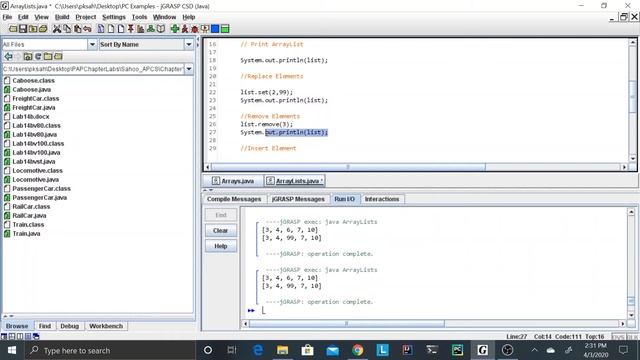Open the Project menu
Viewport: 640px width, 360px height.
tap(86, 17)
